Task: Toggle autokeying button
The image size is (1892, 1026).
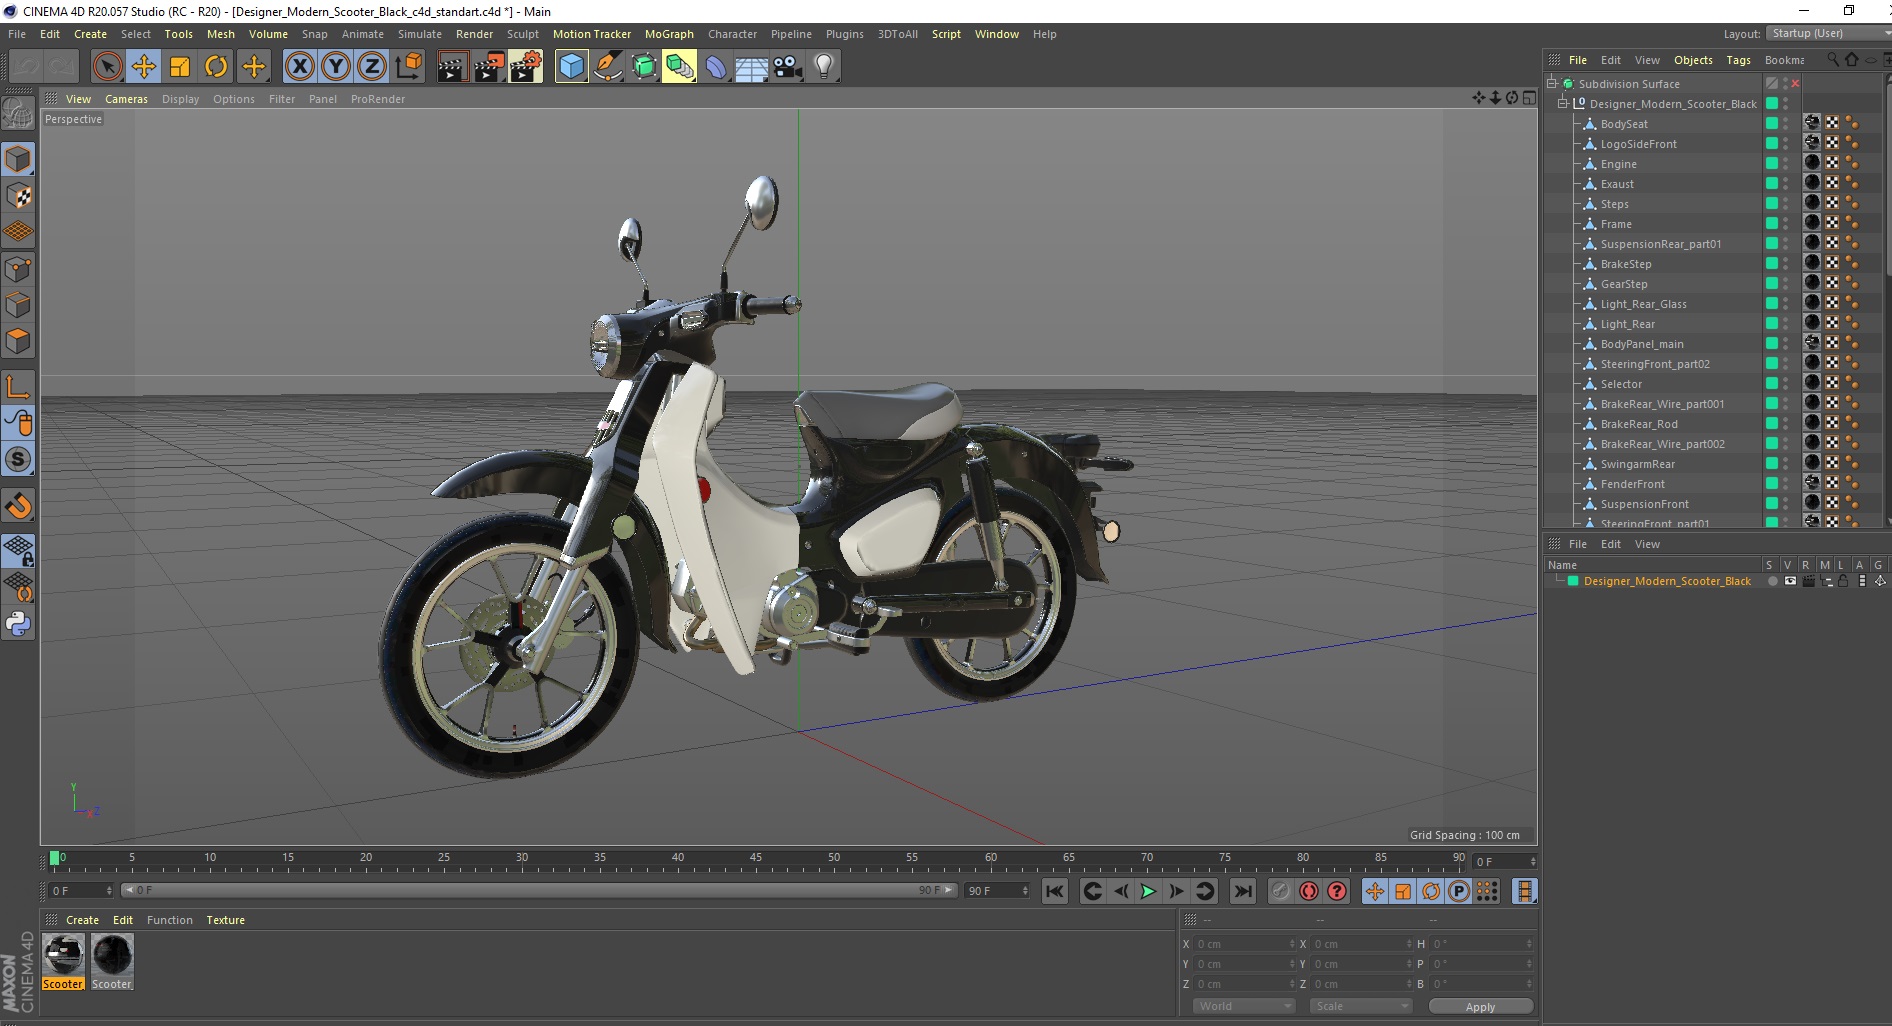Action: (x=1309, y=891)
